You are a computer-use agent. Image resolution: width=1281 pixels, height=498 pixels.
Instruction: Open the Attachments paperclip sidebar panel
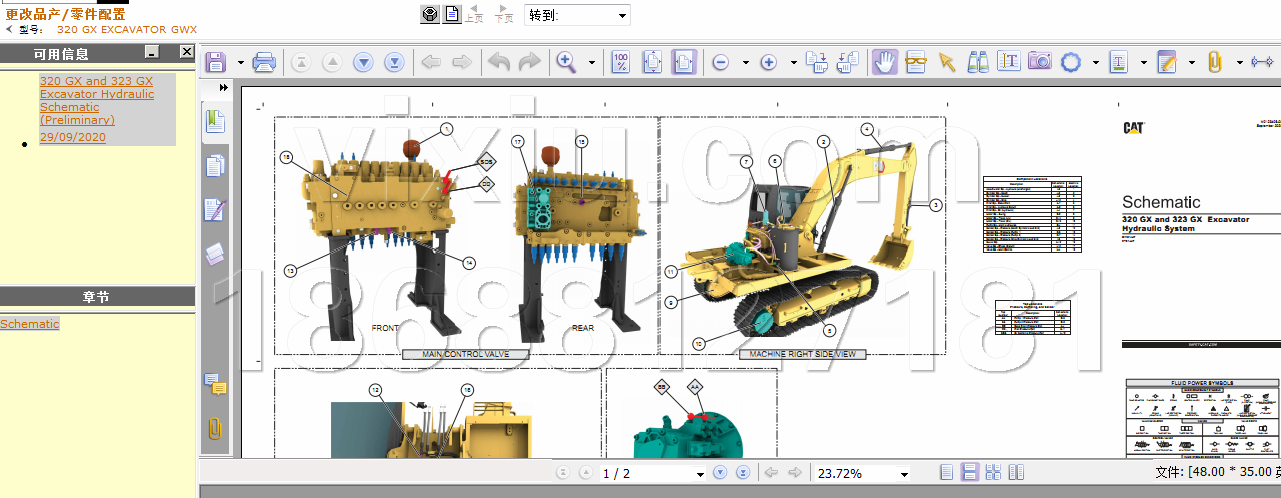tap(215, 428)
